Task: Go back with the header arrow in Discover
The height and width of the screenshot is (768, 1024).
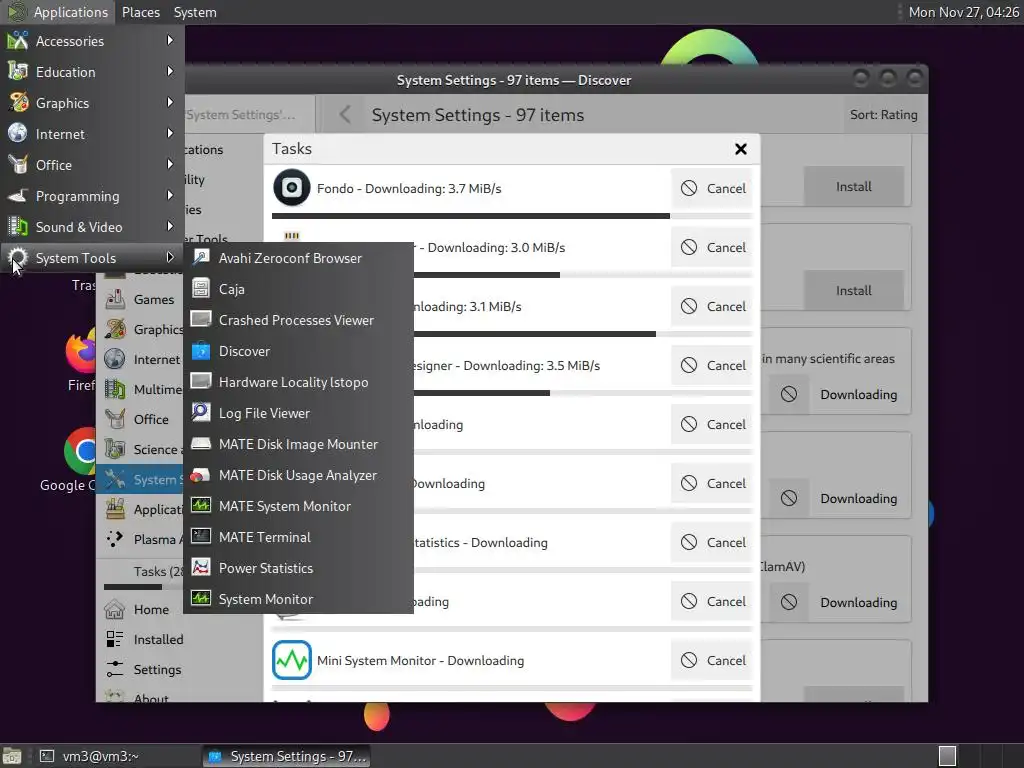Action: point(345,115)
